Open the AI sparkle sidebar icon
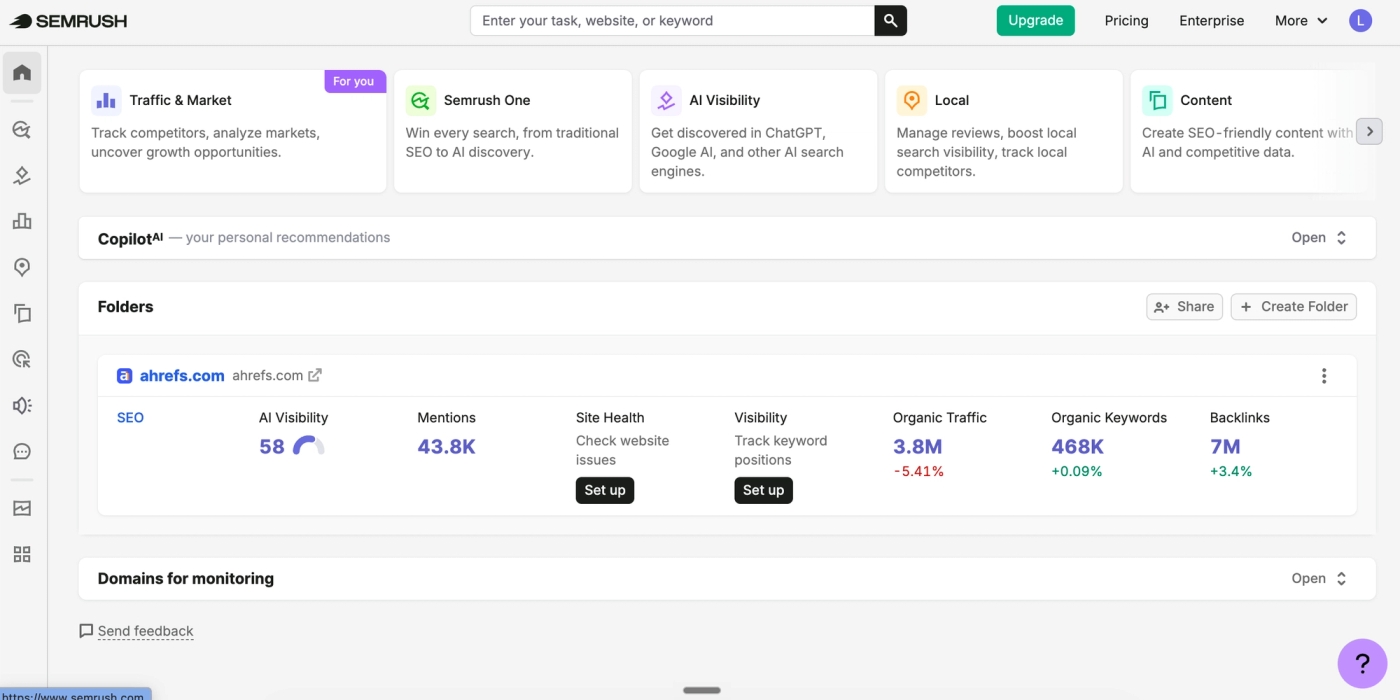Viewport: 1400px width, 700px height. click(22, 176)
